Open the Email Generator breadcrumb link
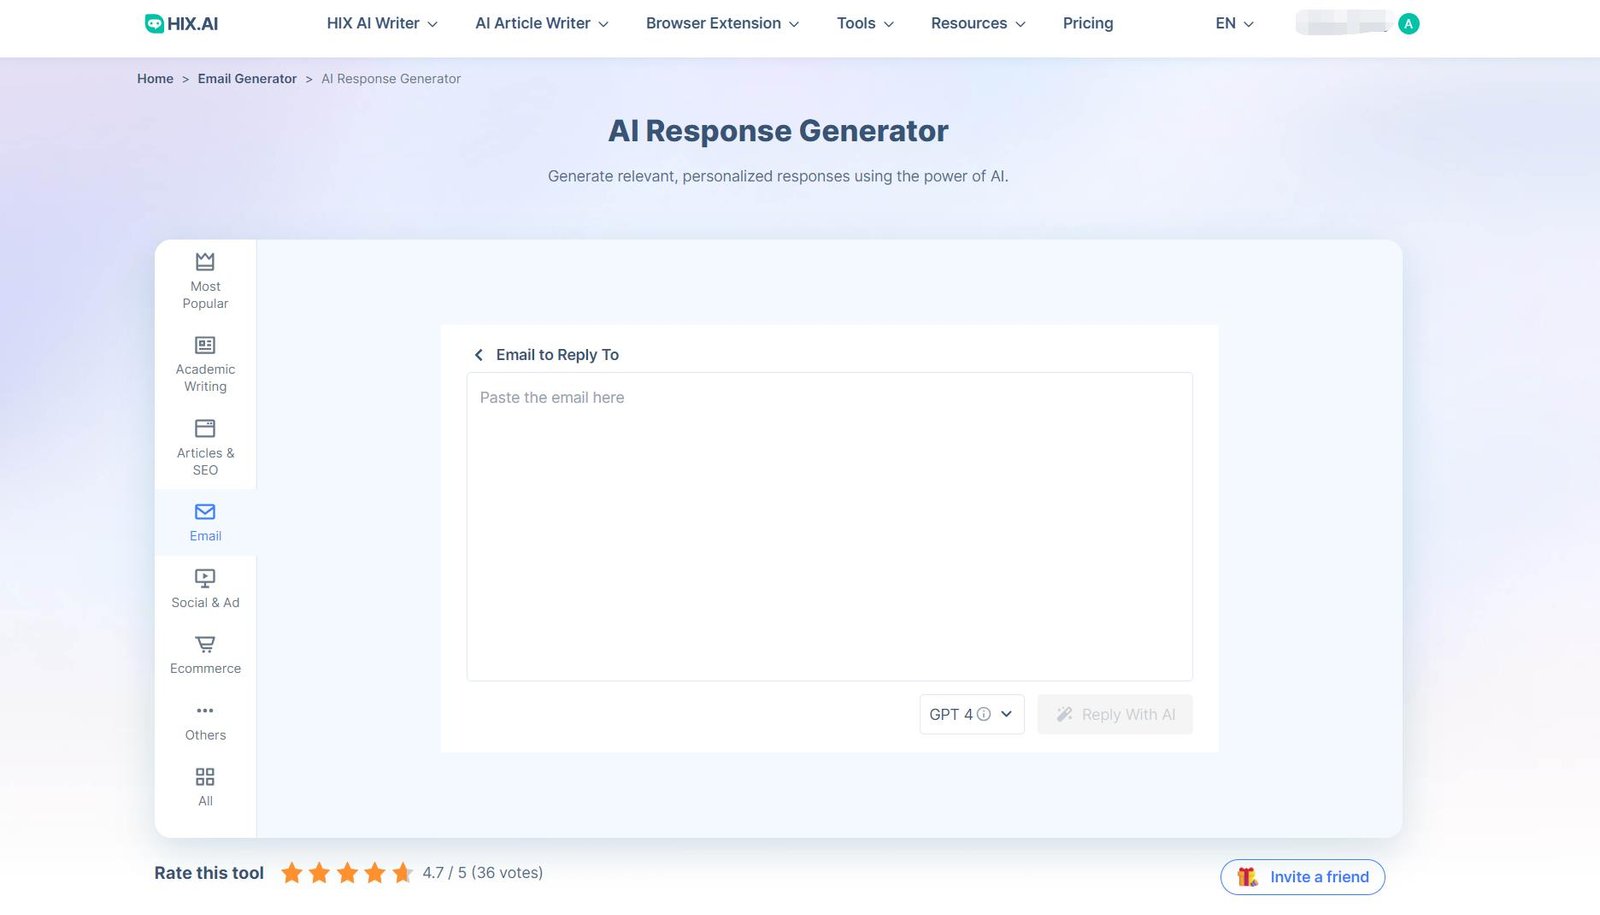1600x915 pixels. (x=247, y=78)
